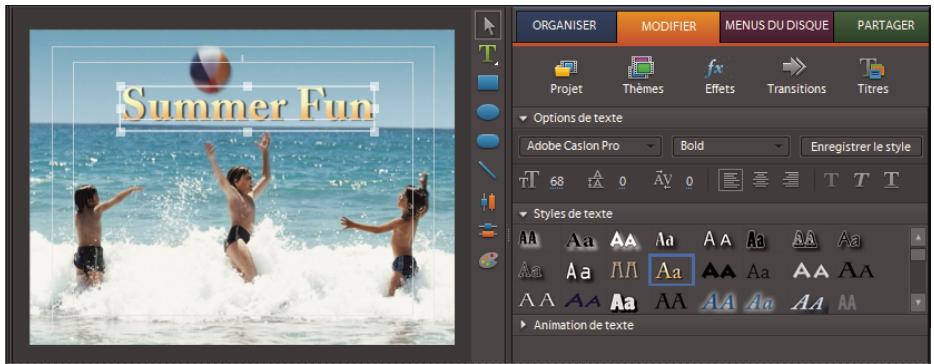Toggle italic text style T
This screenshot has height=364, width=934.
tap(861, 181)
